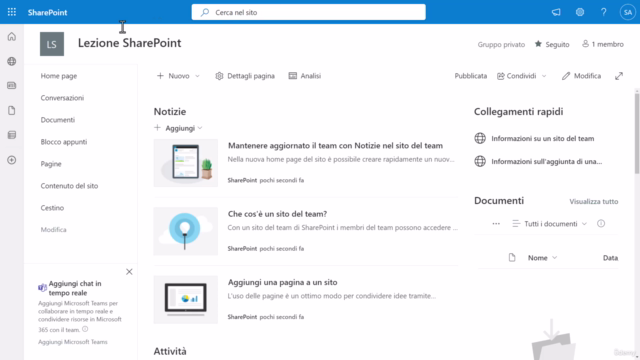
Task: Click the Data column header
Action: pos(610,258)
